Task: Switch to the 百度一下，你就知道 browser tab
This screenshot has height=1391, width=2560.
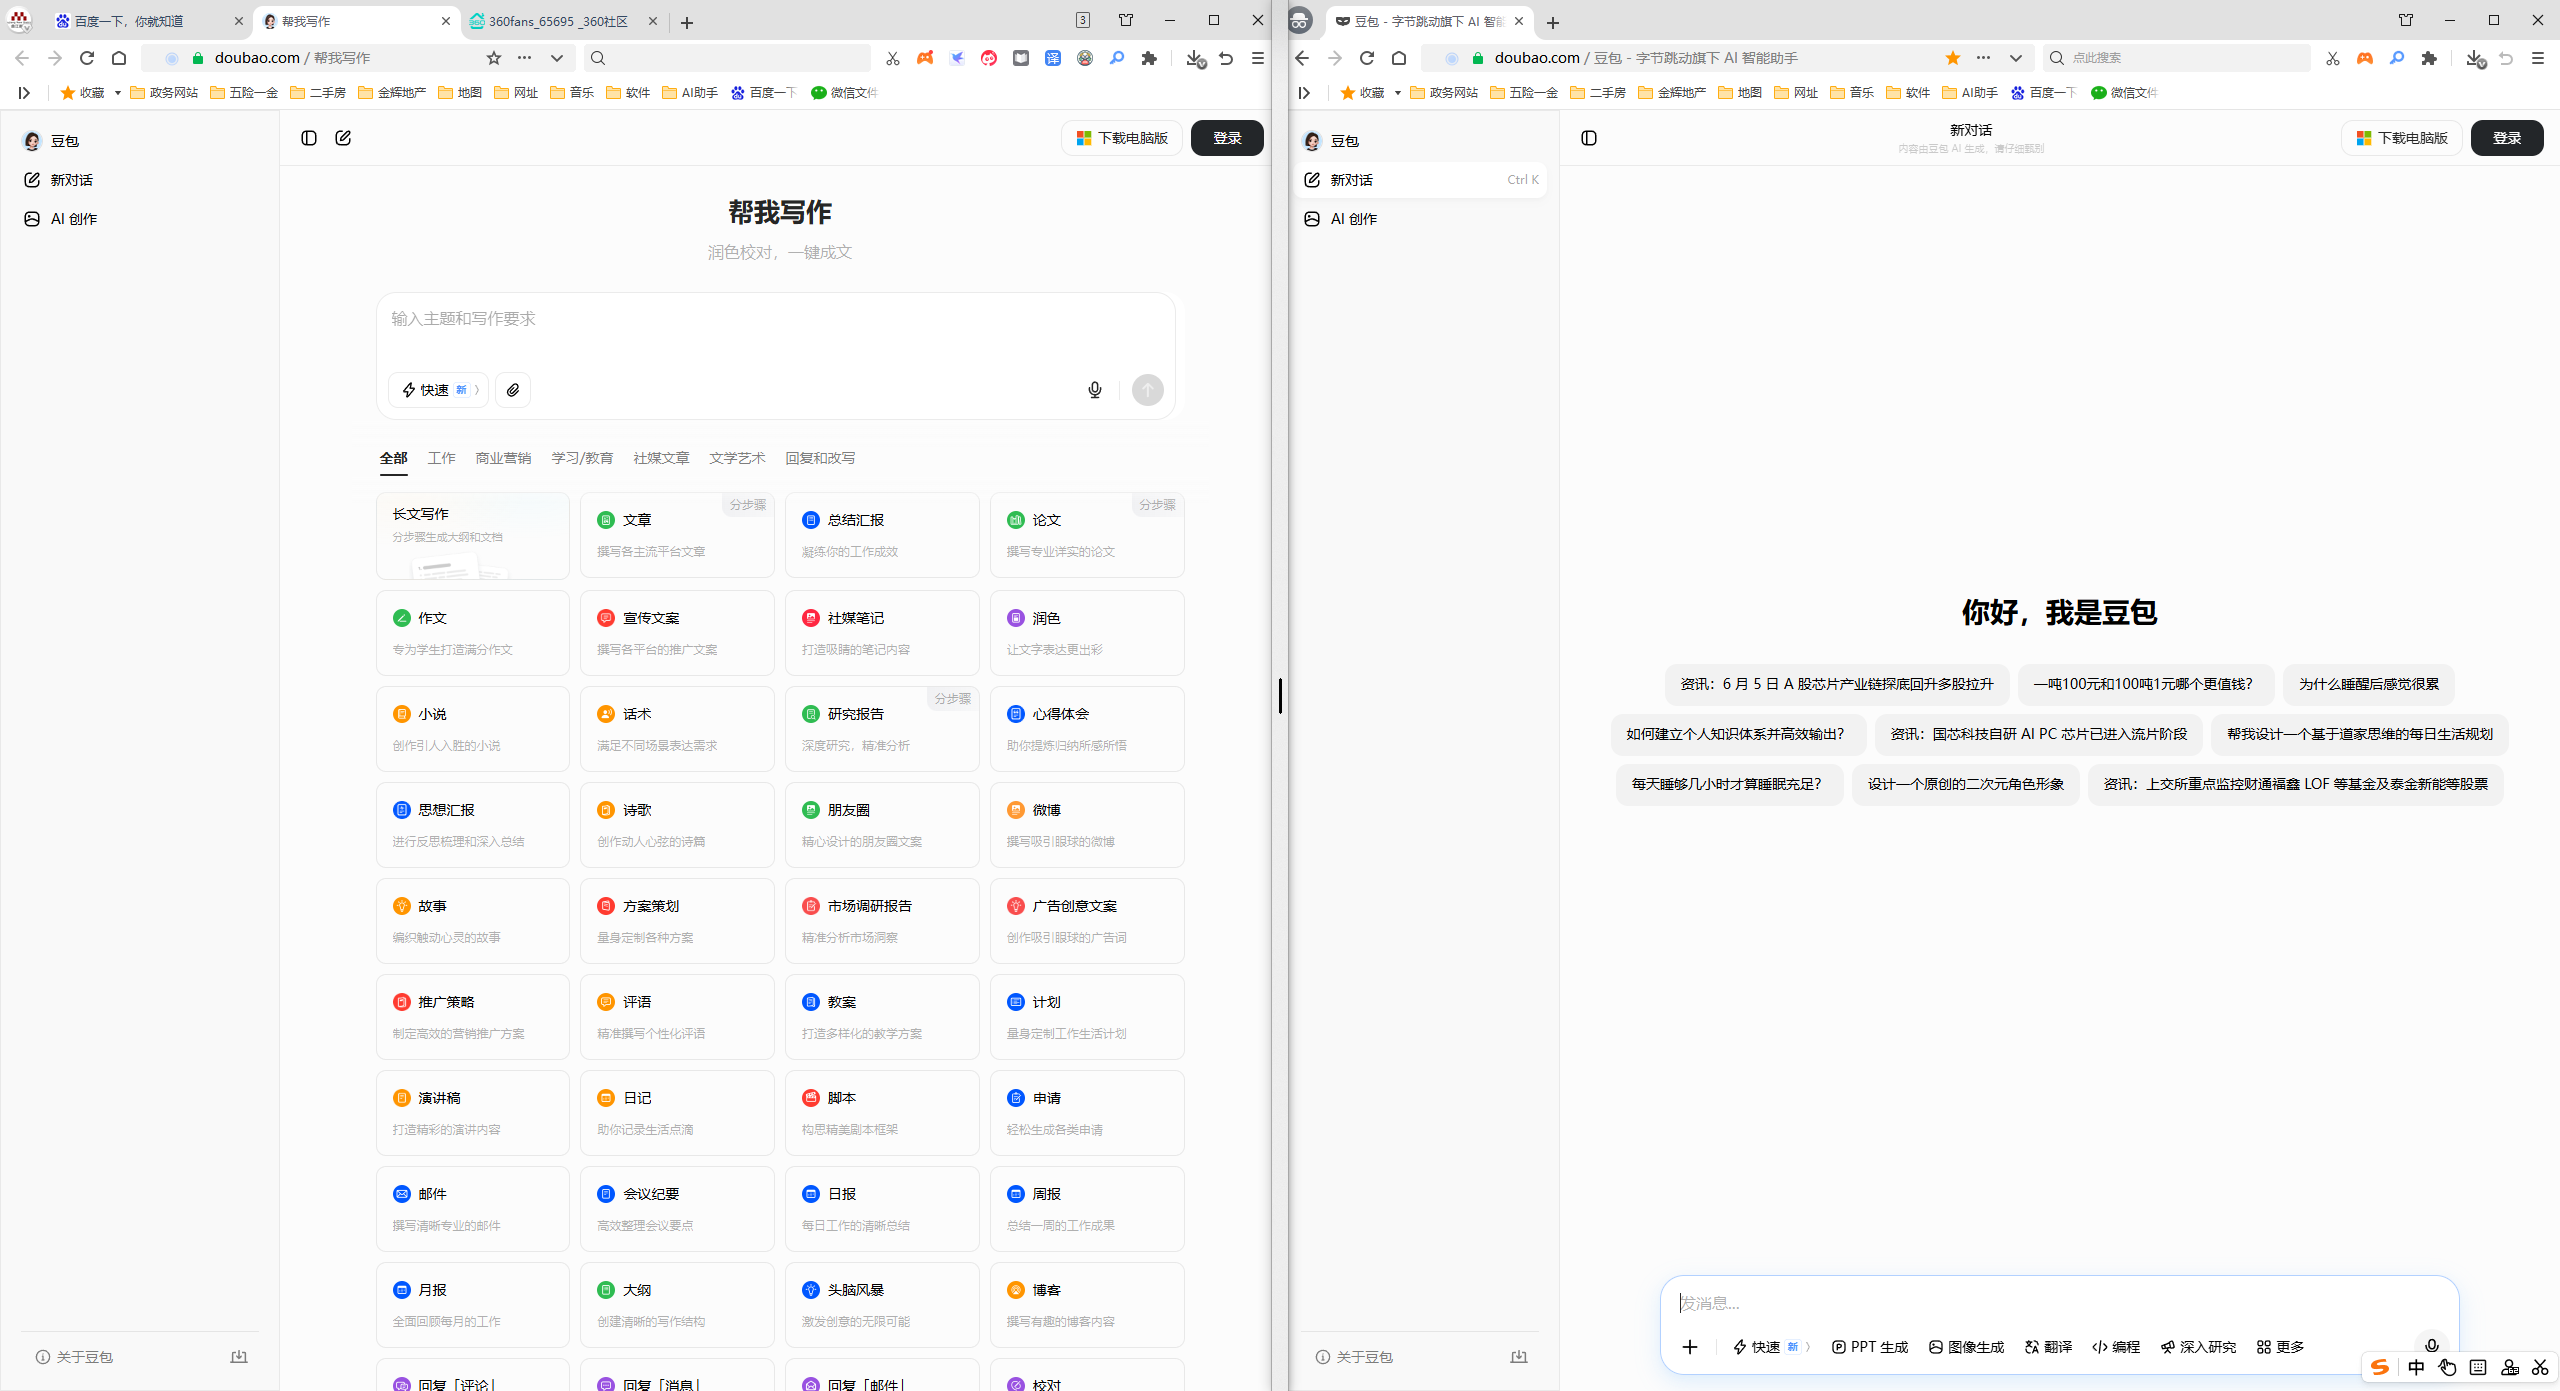Action: click(150, 21)
